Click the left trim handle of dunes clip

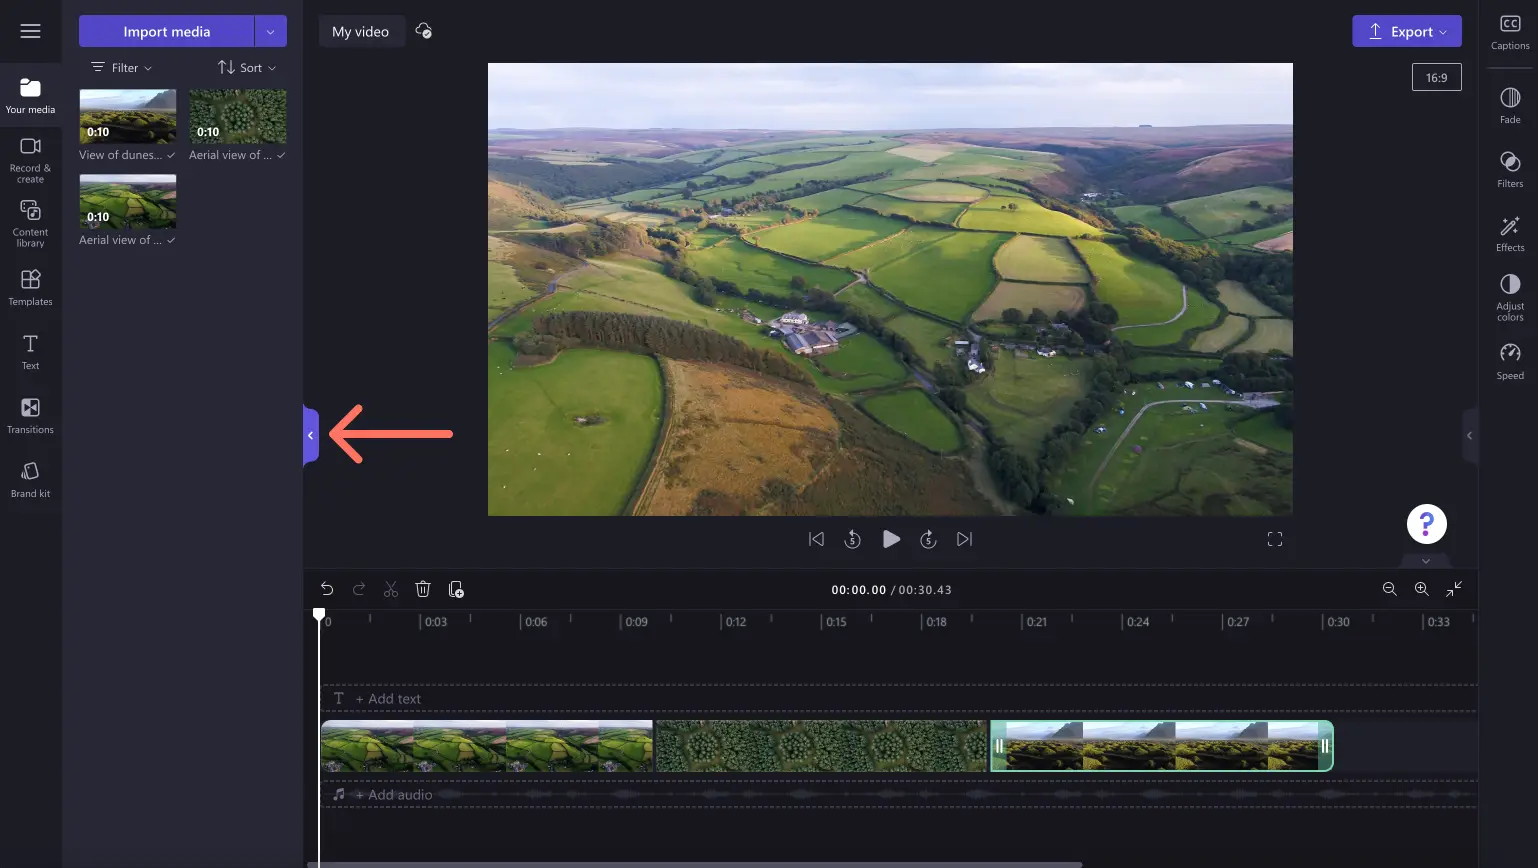pos(998,746)
